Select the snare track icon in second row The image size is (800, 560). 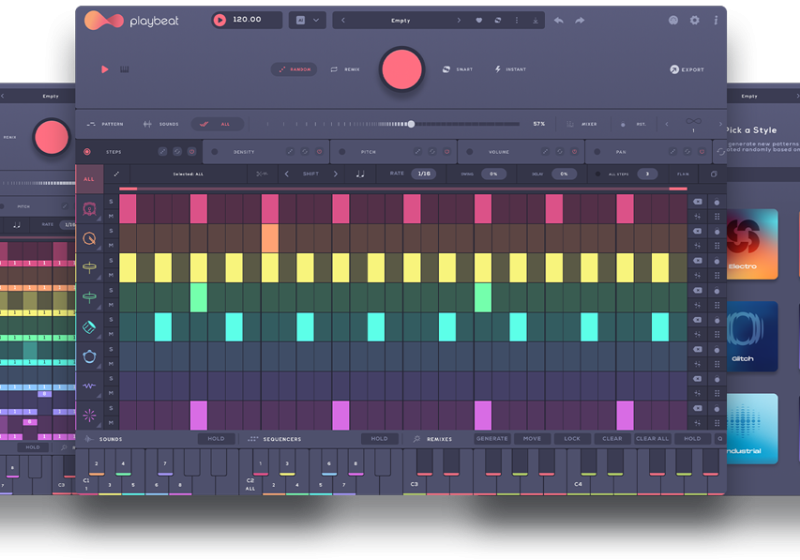[90, 238]
